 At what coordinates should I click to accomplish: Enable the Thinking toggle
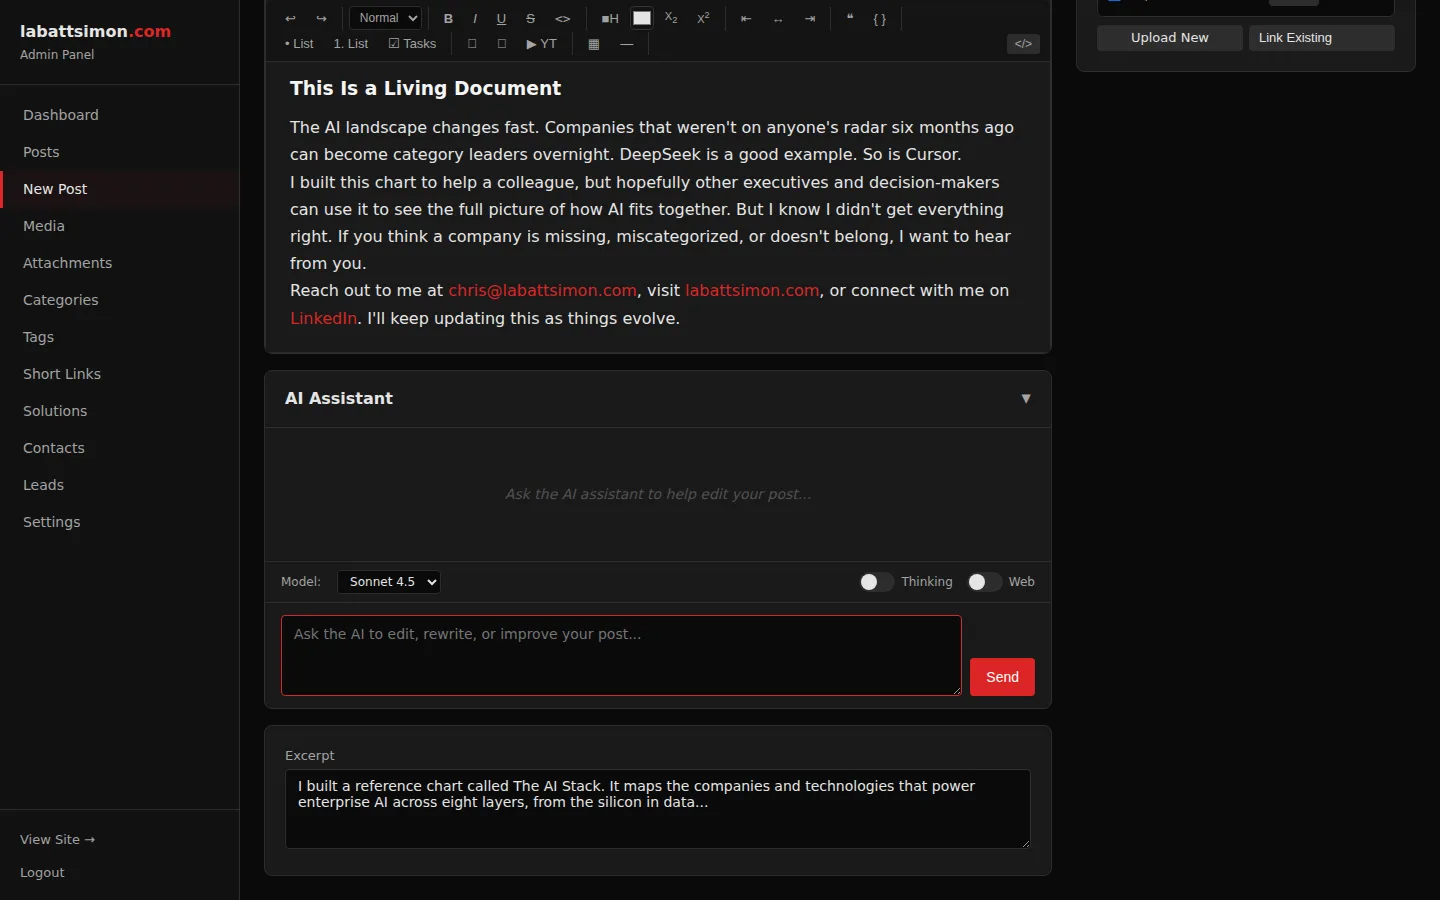click(x=876, y=582)
